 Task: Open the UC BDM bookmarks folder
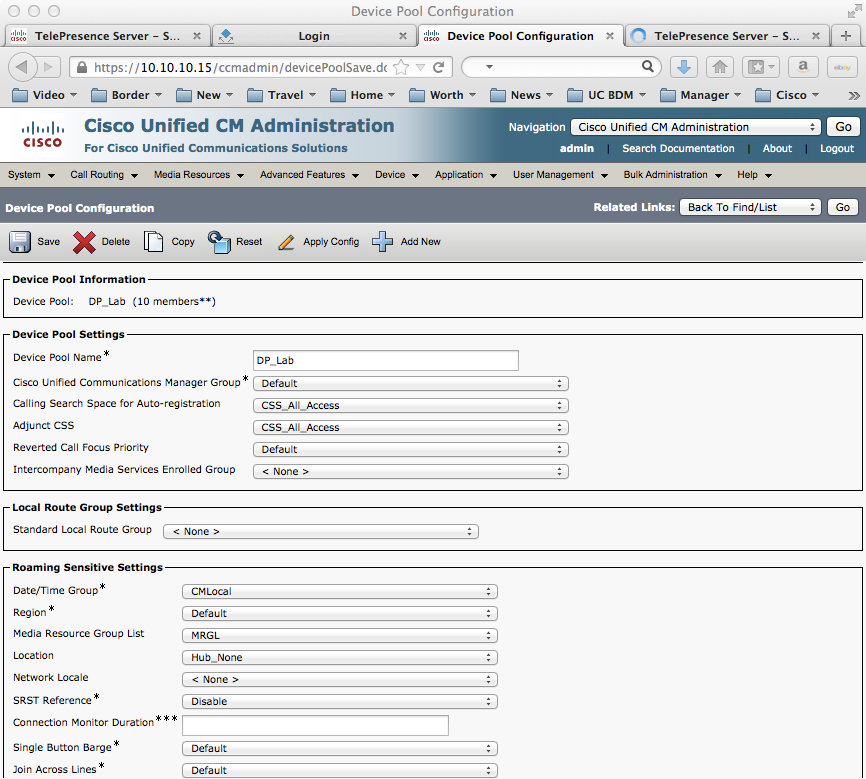click(607, 96)
